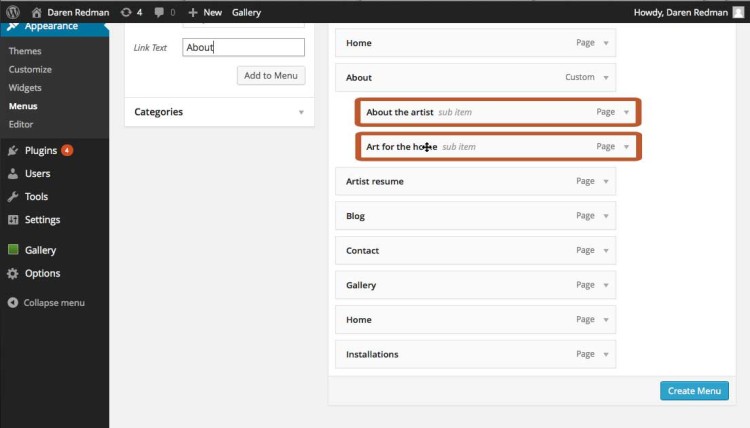Open the Plugins sidebar menu

(x=41, y=151)
